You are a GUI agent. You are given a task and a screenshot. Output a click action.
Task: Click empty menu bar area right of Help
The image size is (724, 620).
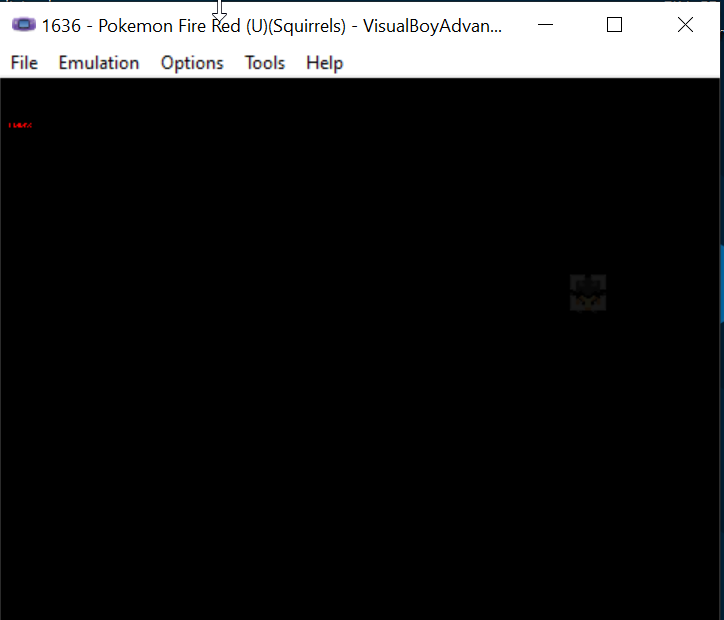point(530,63)
